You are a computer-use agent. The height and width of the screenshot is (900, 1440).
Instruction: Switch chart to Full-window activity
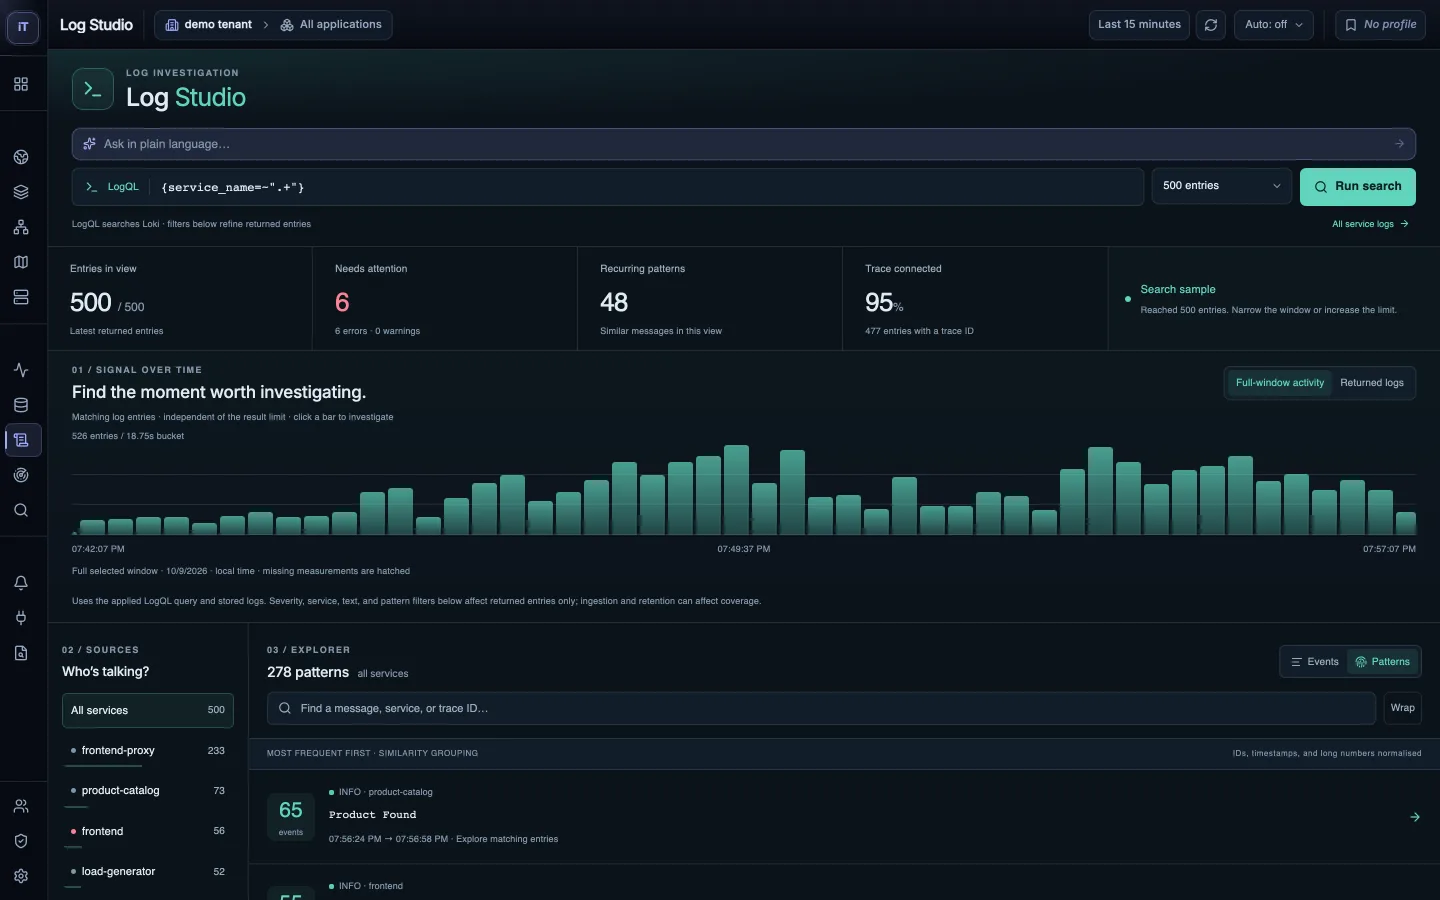1279,383
